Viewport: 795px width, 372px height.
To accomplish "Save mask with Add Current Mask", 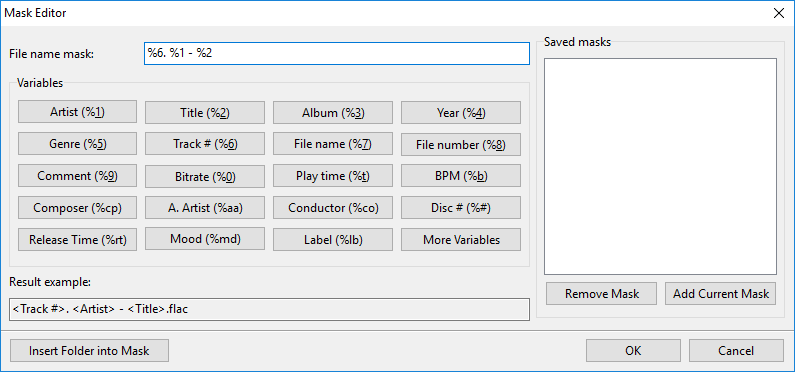I will click(x=720, y=293).
